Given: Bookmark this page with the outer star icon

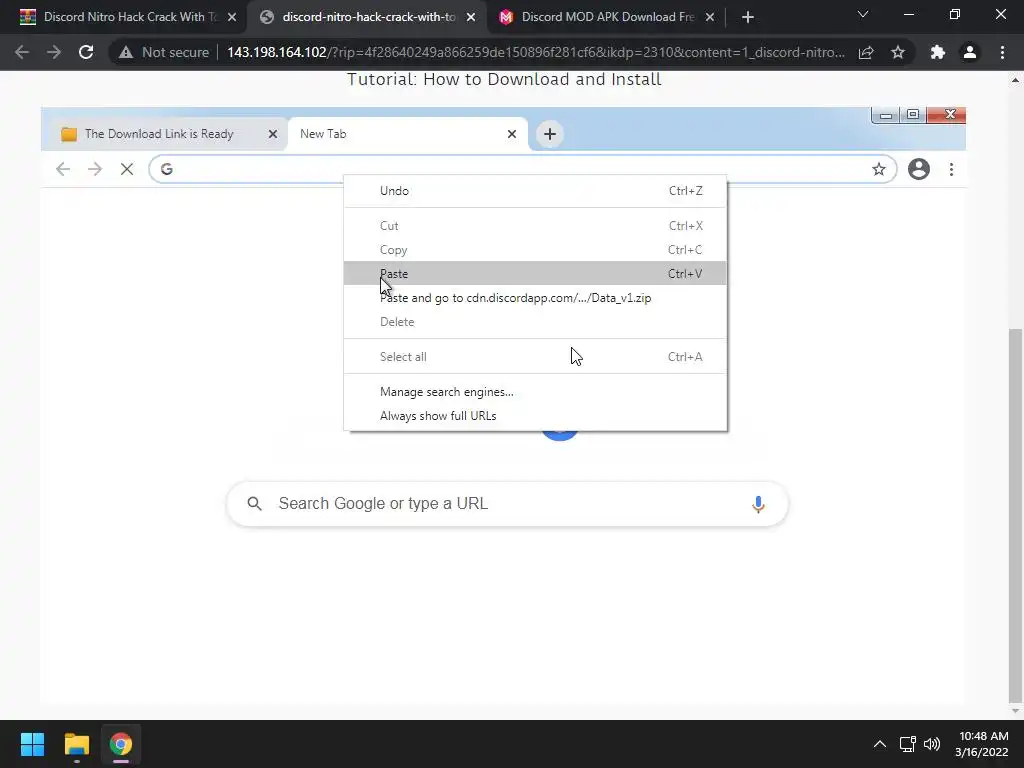Looking at the screenshot, I should point(898,52).
